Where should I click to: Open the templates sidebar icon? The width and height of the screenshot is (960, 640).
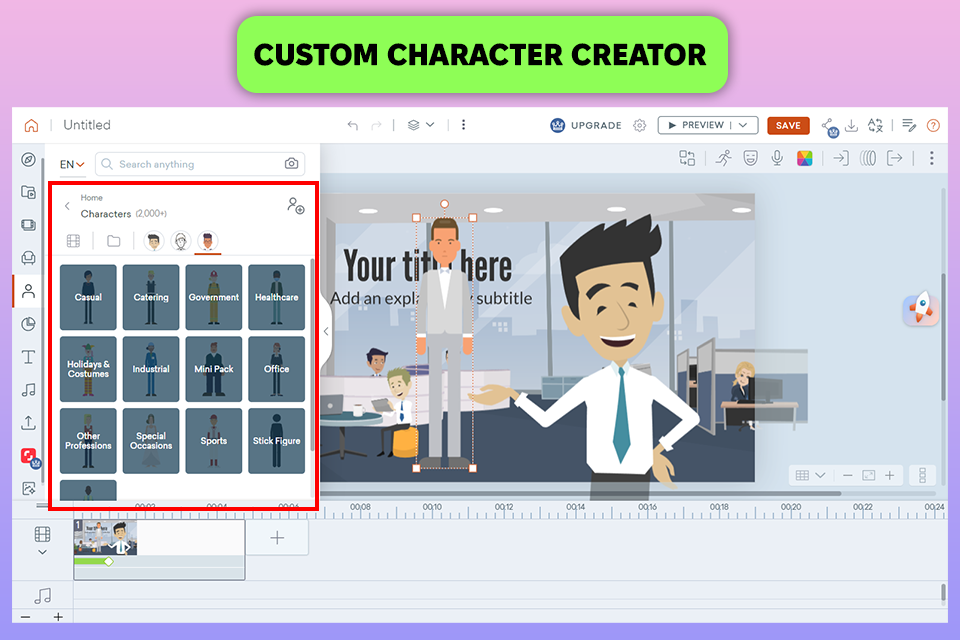pos(28,192)
